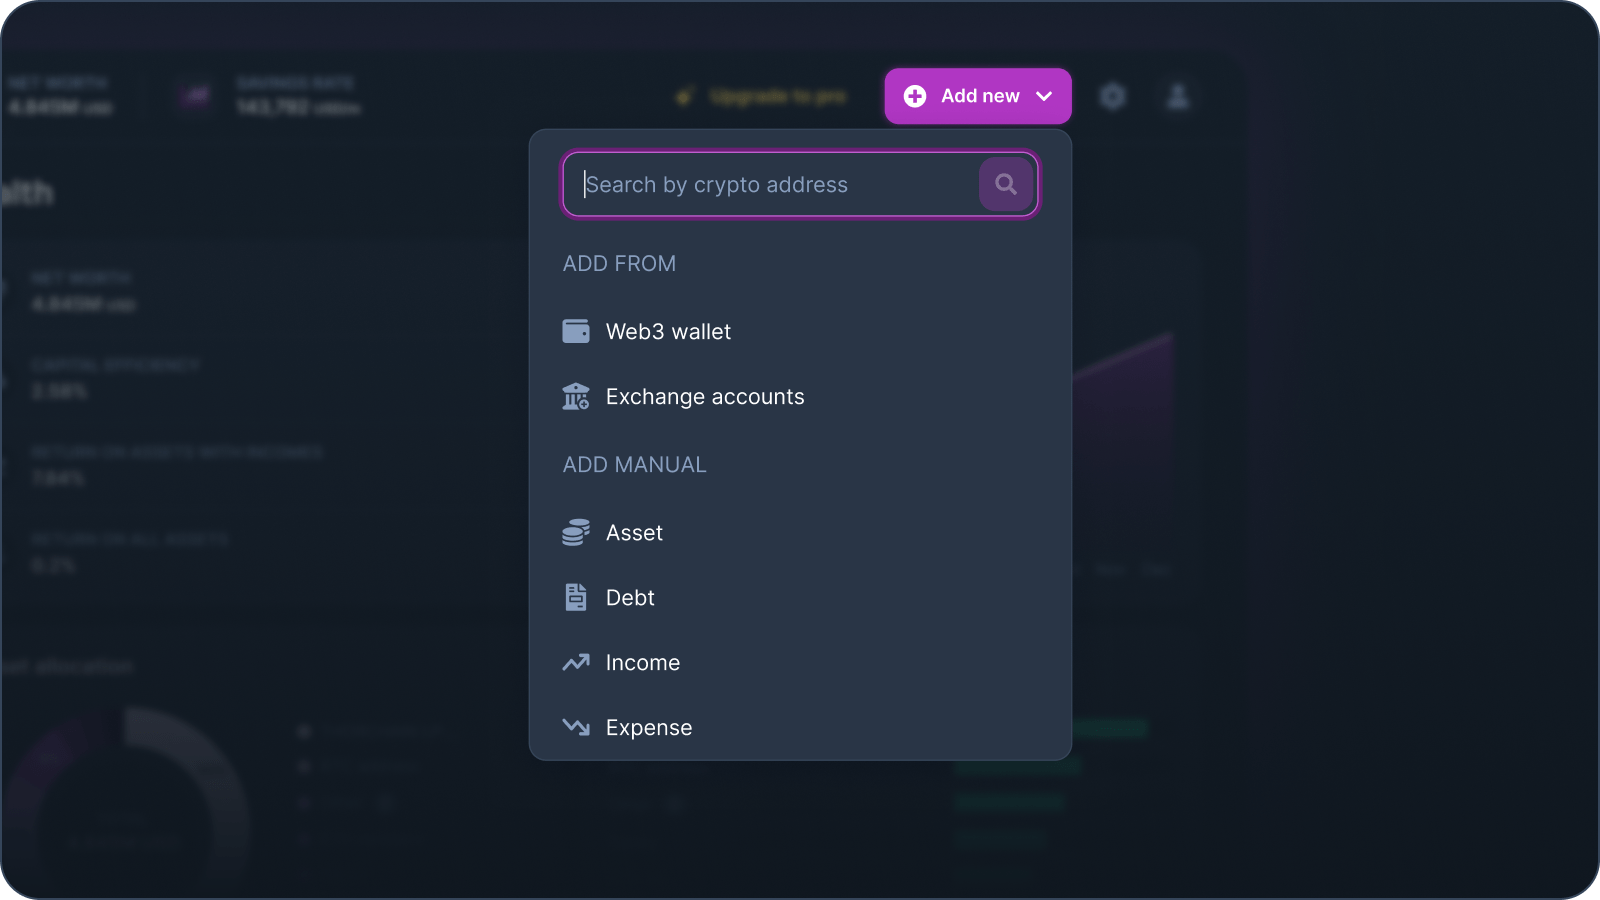Image resolution: width=1600 pixels, height=900 pixels.
Task: Click the magnifying glass search icon
Action: (1006, 184)
